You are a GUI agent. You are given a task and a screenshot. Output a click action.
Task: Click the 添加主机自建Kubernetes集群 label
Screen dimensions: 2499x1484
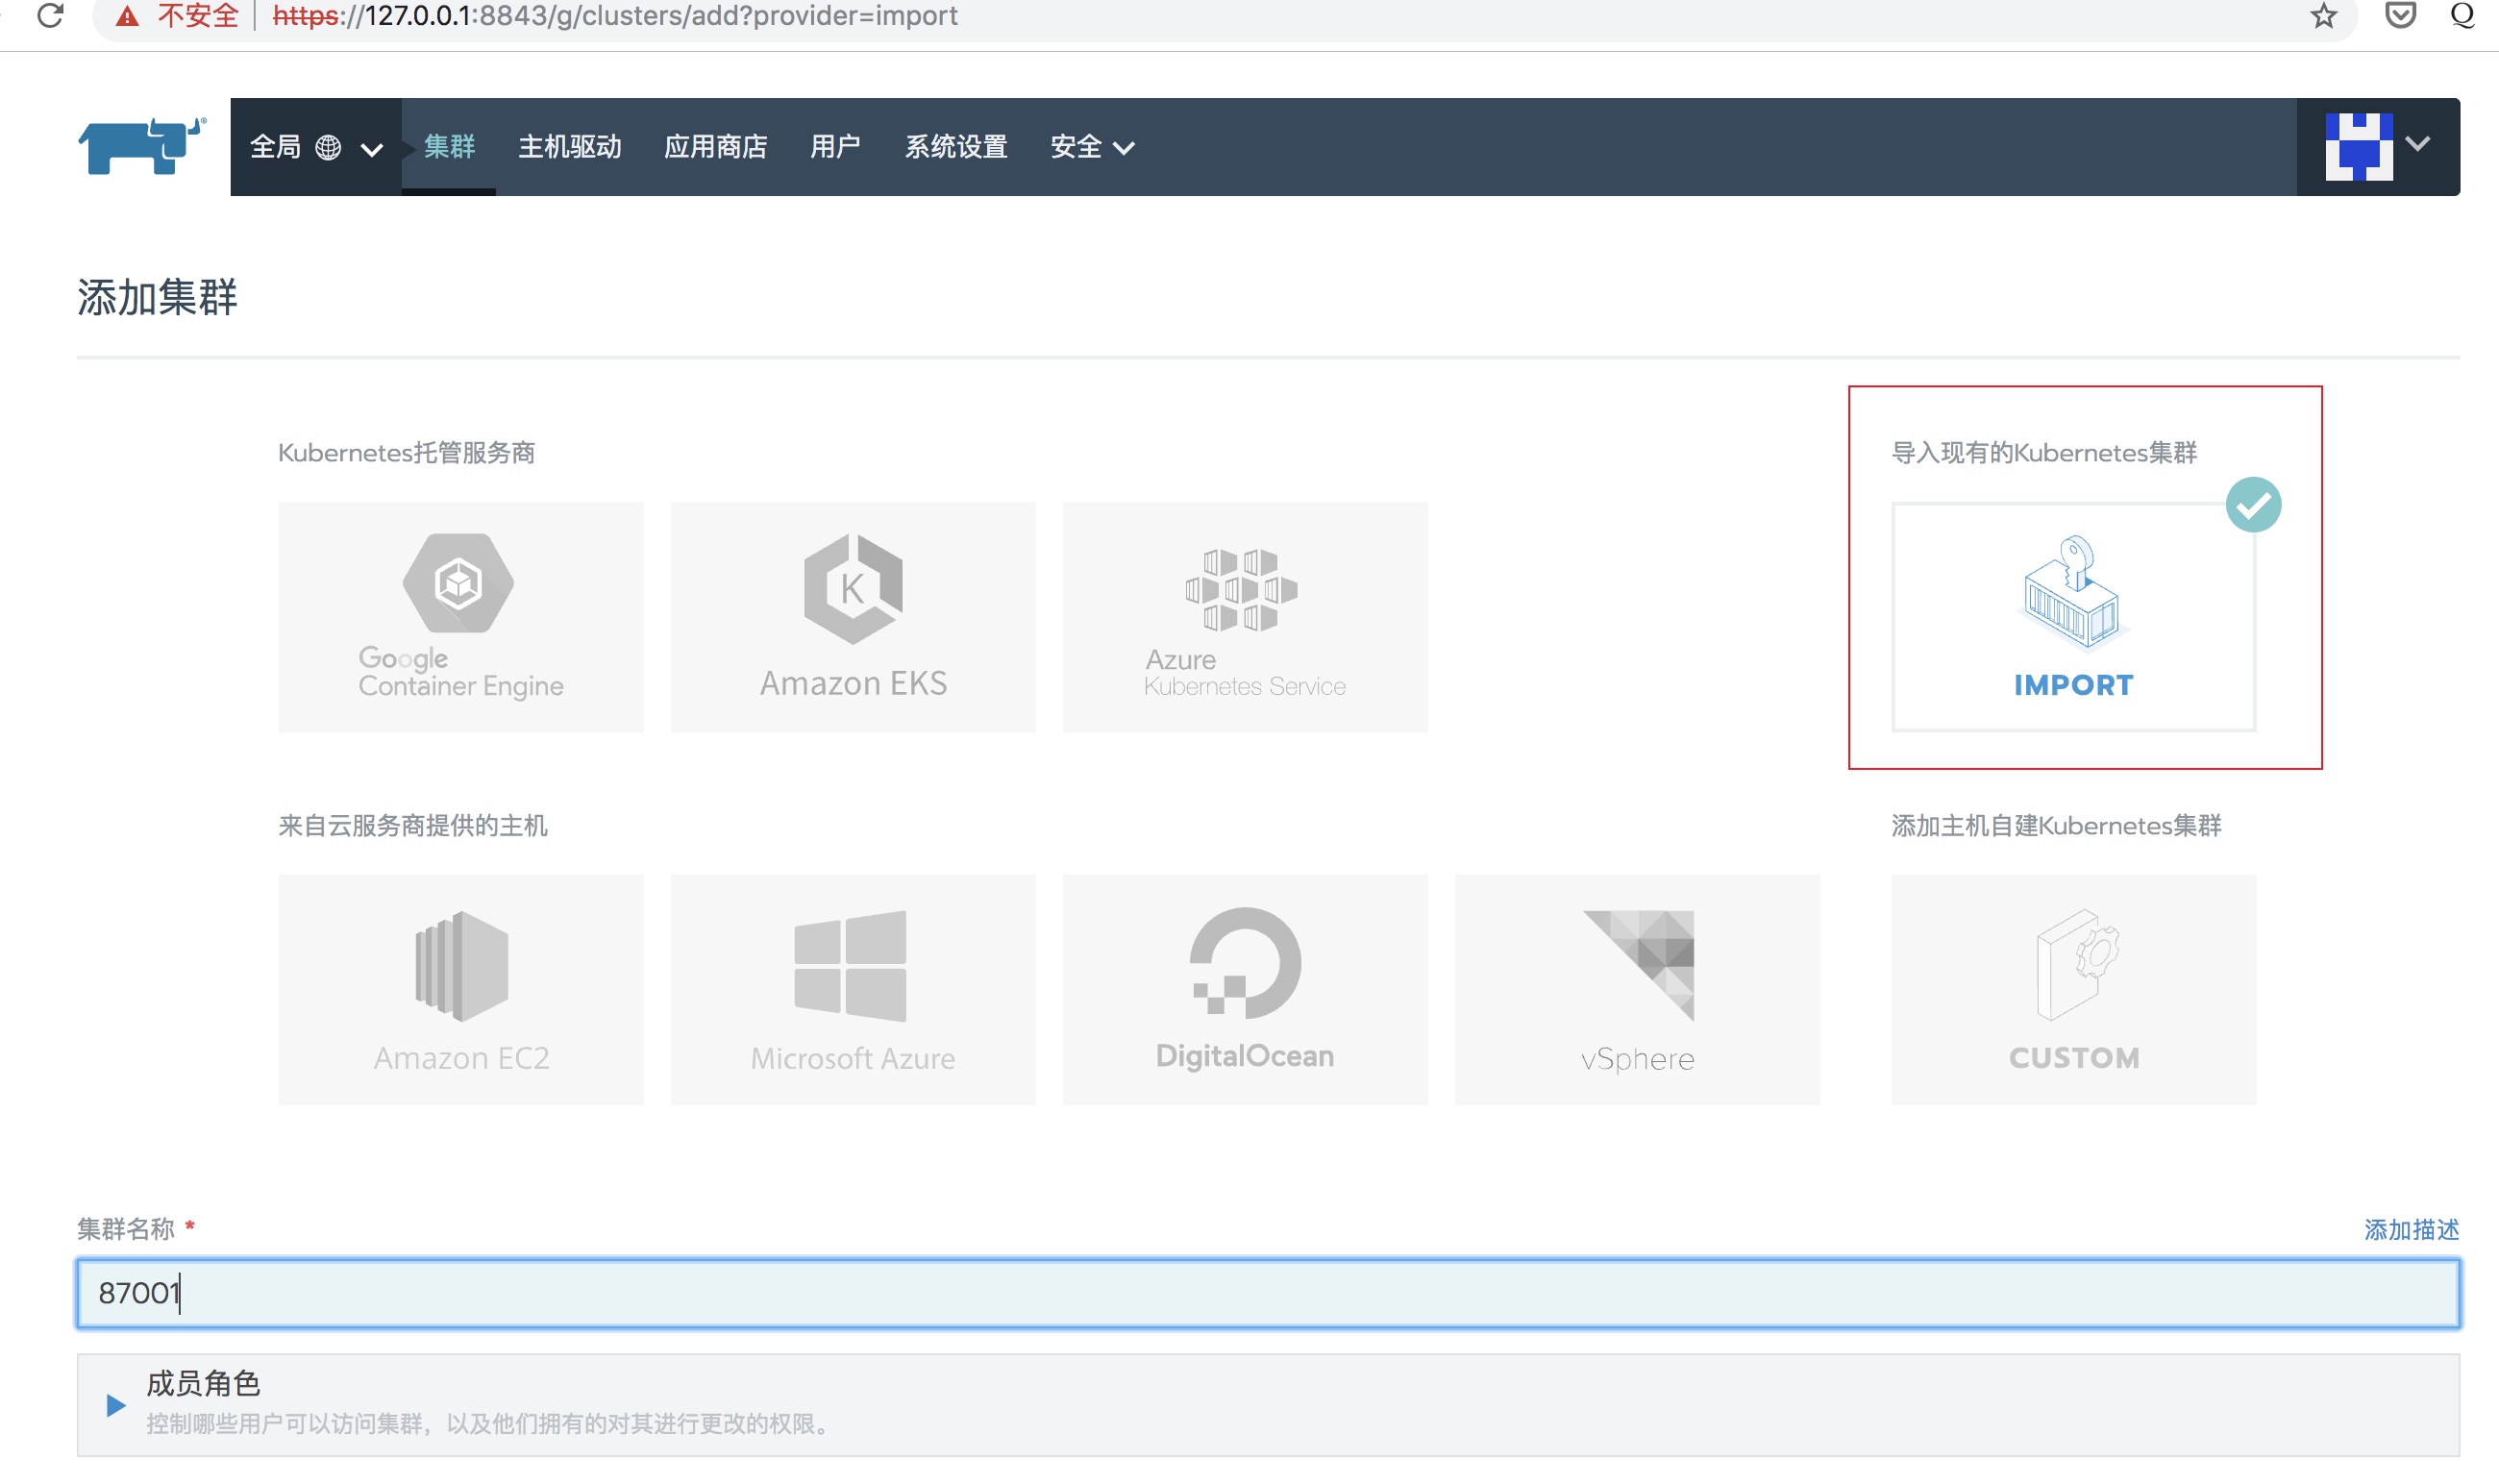pyautogui.click(x=2056, y=826)
